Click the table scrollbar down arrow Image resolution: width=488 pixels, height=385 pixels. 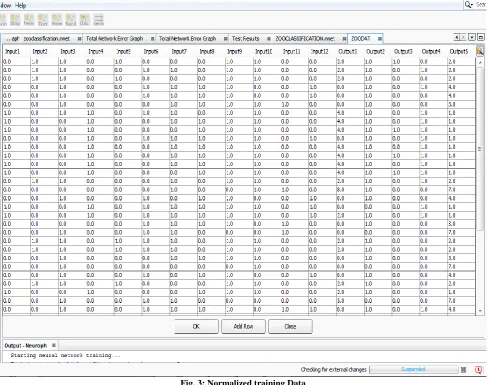point(480,311)
